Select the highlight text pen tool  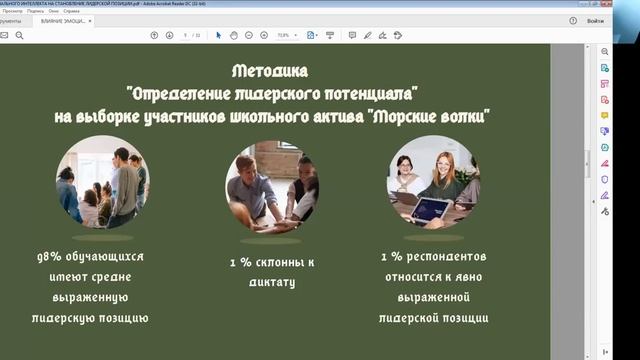[x=367, y=36]
